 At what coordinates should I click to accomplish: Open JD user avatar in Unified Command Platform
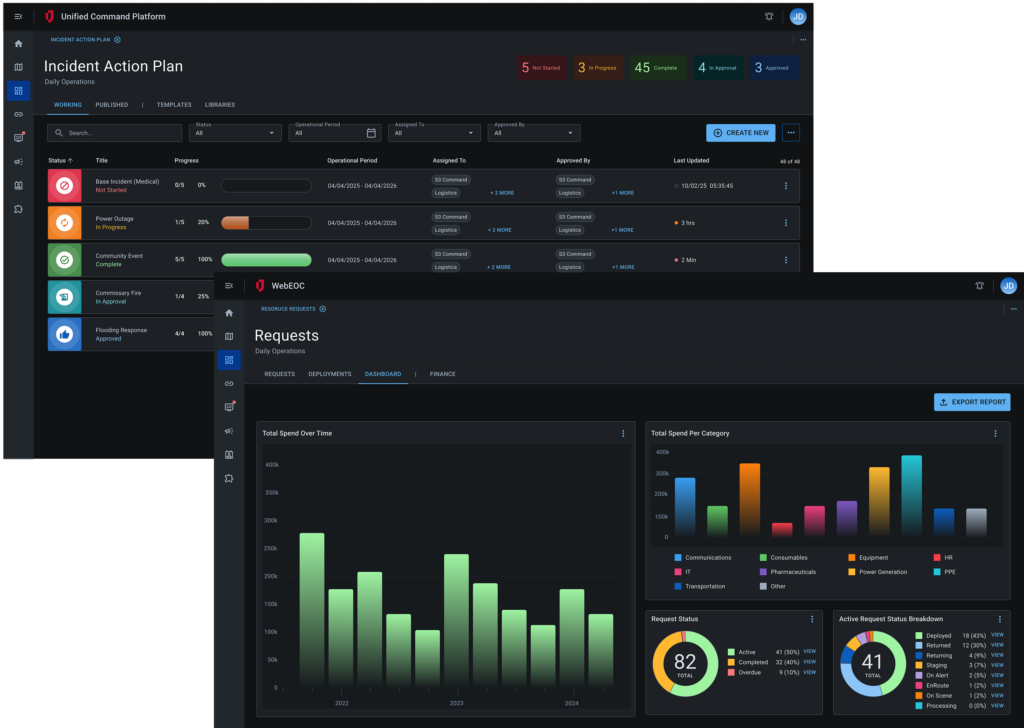797,16
